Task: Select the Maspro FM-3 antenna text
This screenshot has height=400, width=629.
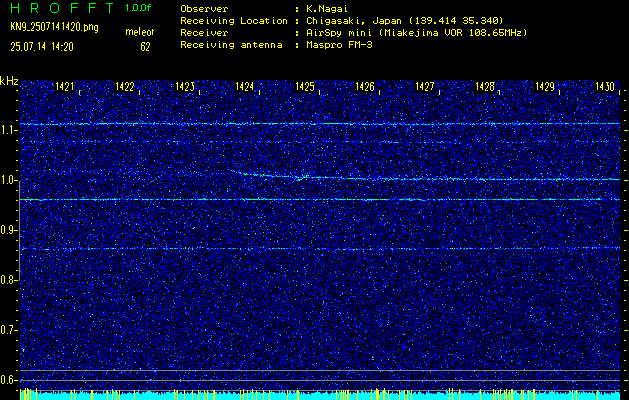Action: coord(339,45)
